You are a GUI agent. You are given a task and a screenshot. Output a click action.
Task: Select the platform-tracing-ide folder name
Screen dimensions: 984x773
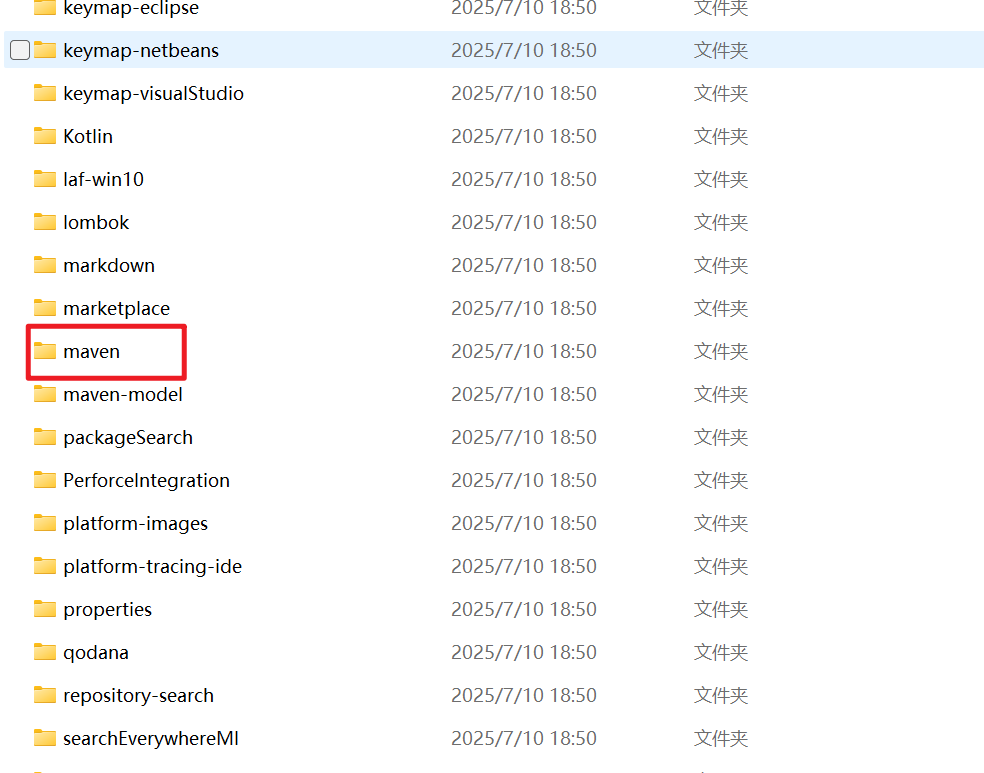(x=152, y=567)
